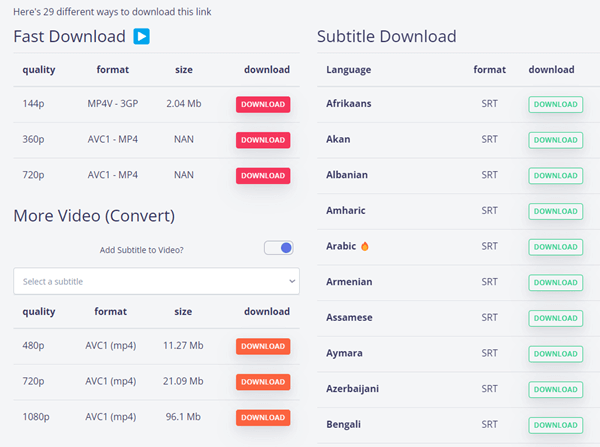Click the Amharic language name
This screenshot has height=447, width=600.
coord(346,210)
